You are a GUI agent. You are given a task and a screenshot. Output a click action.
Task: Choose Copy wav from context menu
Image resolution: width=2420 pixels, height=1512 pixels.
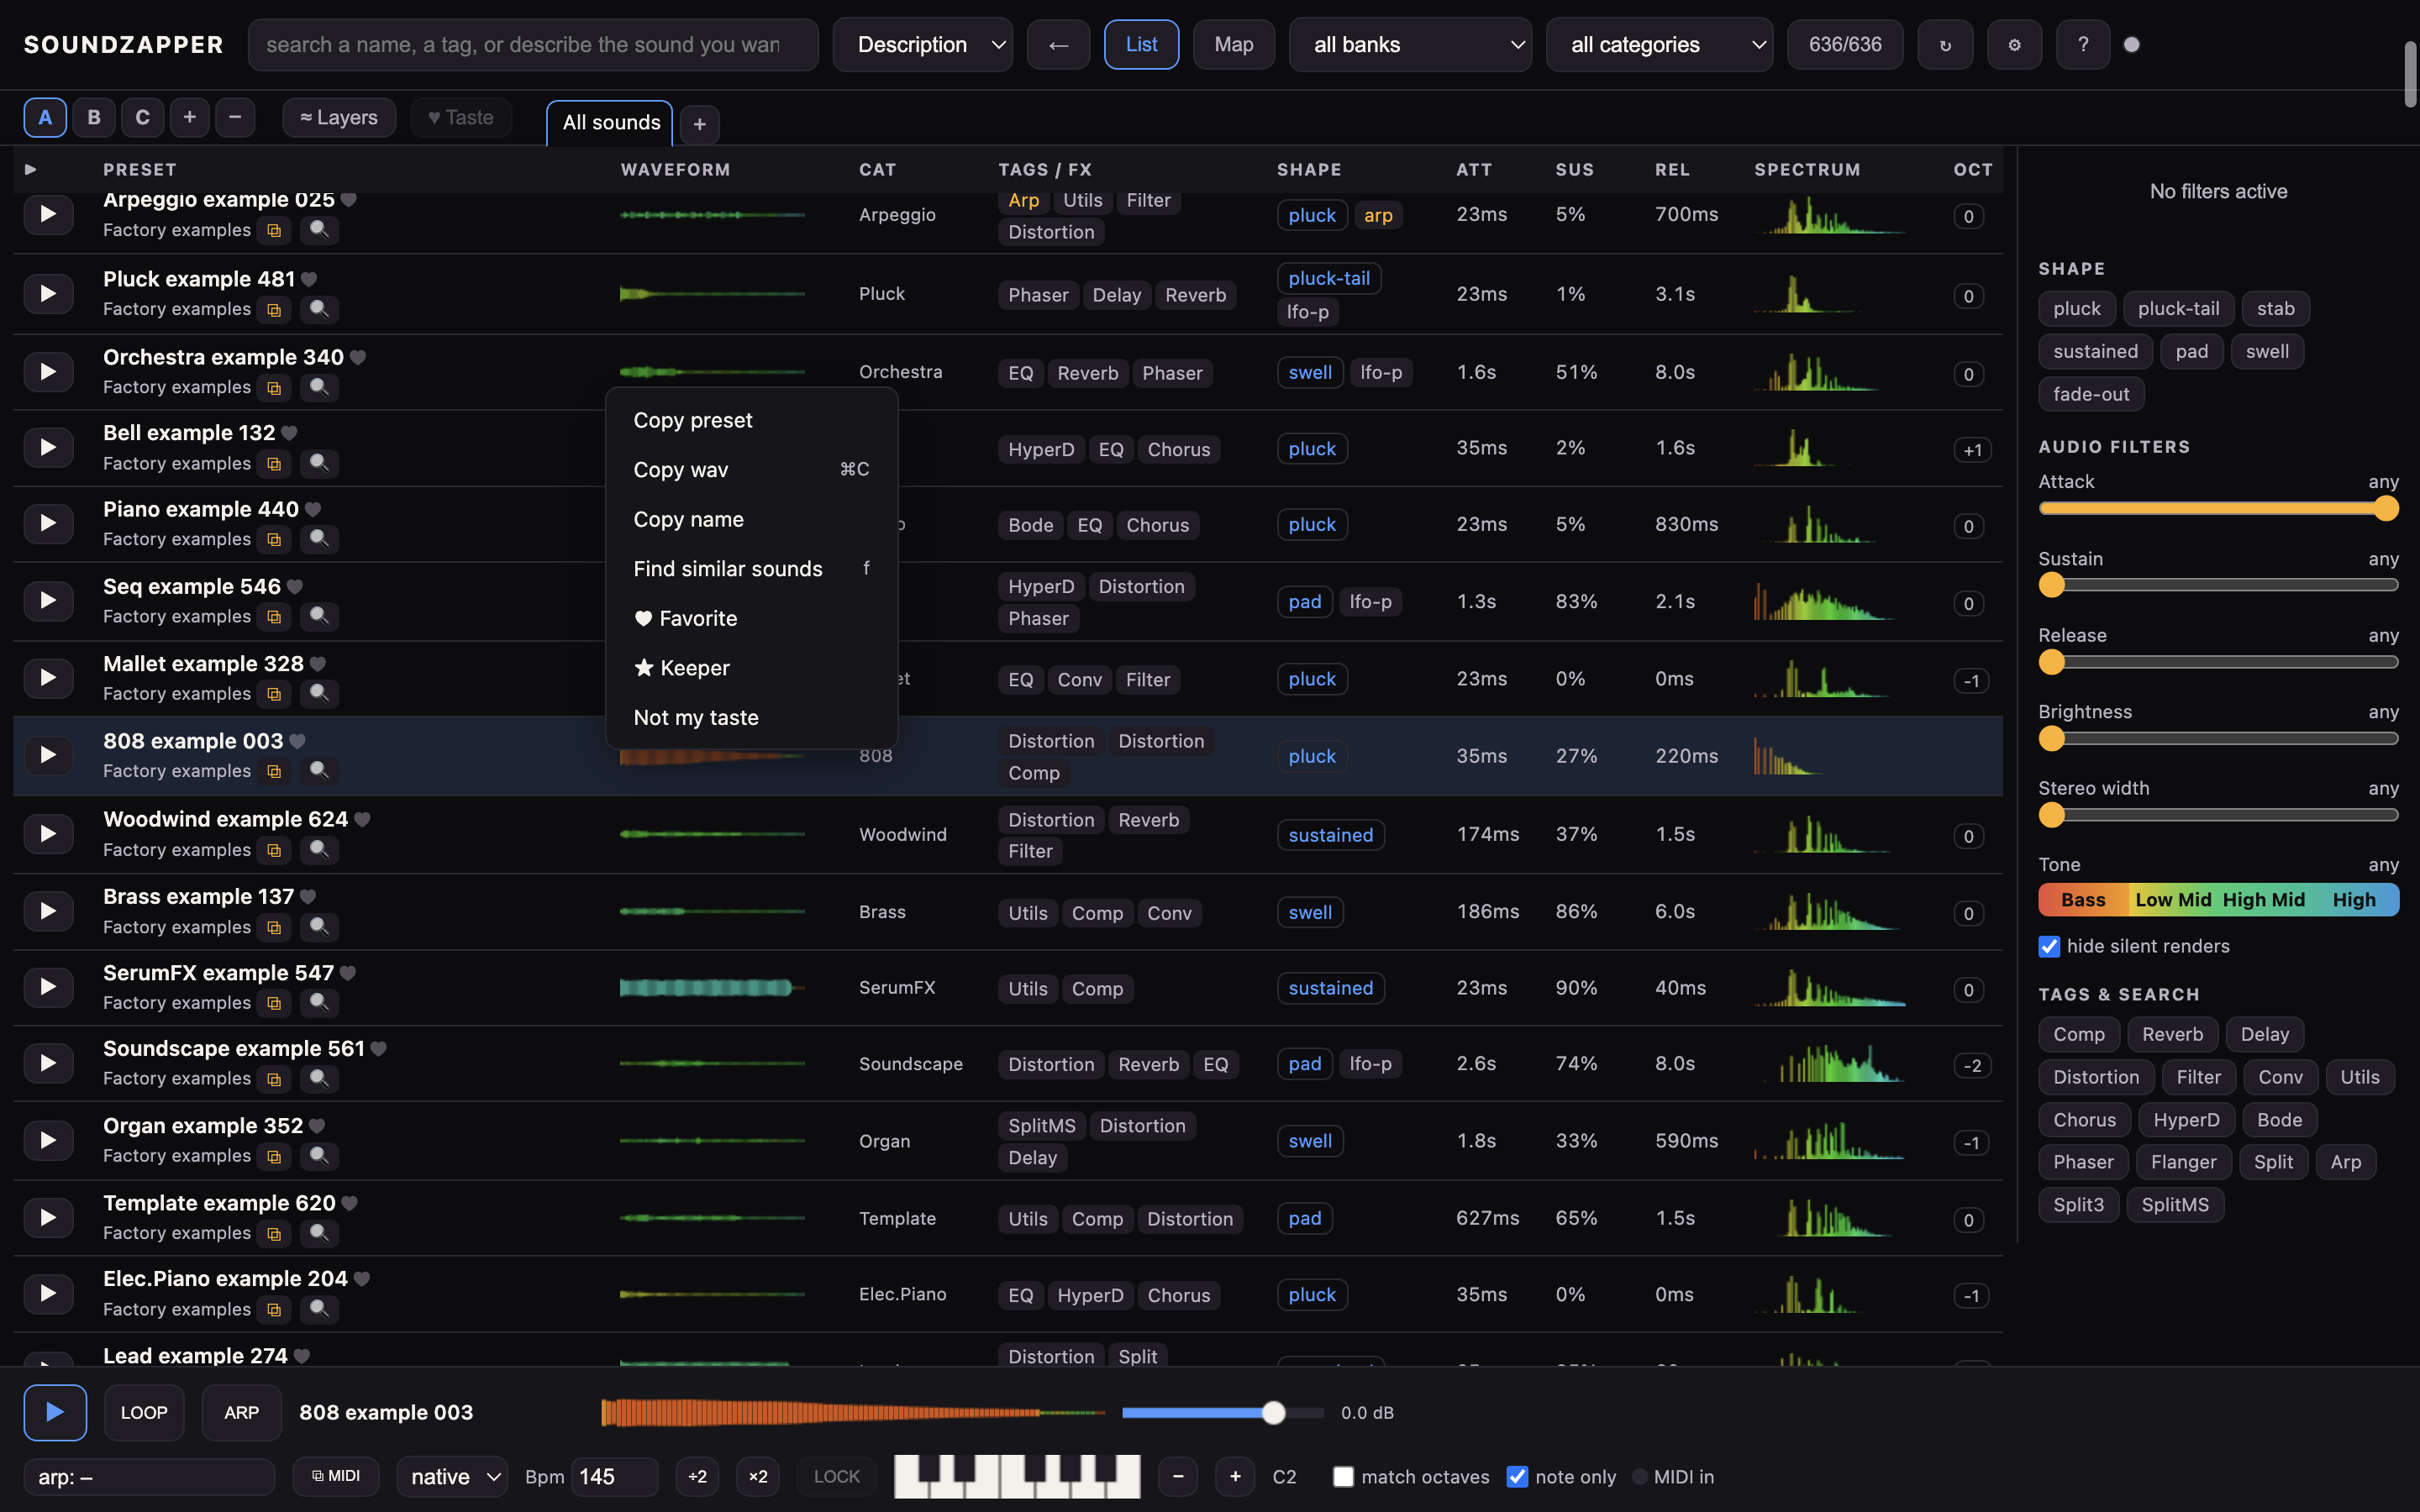tap(751, 470)
